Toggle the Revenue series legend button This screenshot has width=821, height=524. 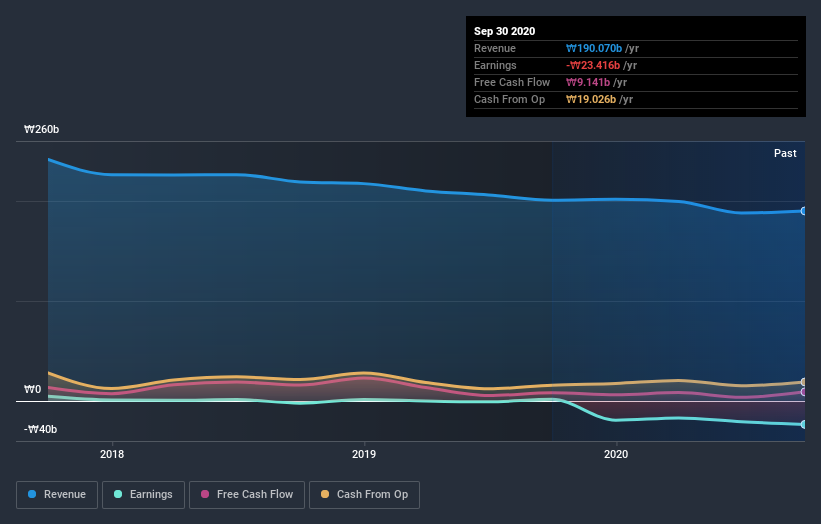(57, 495)
